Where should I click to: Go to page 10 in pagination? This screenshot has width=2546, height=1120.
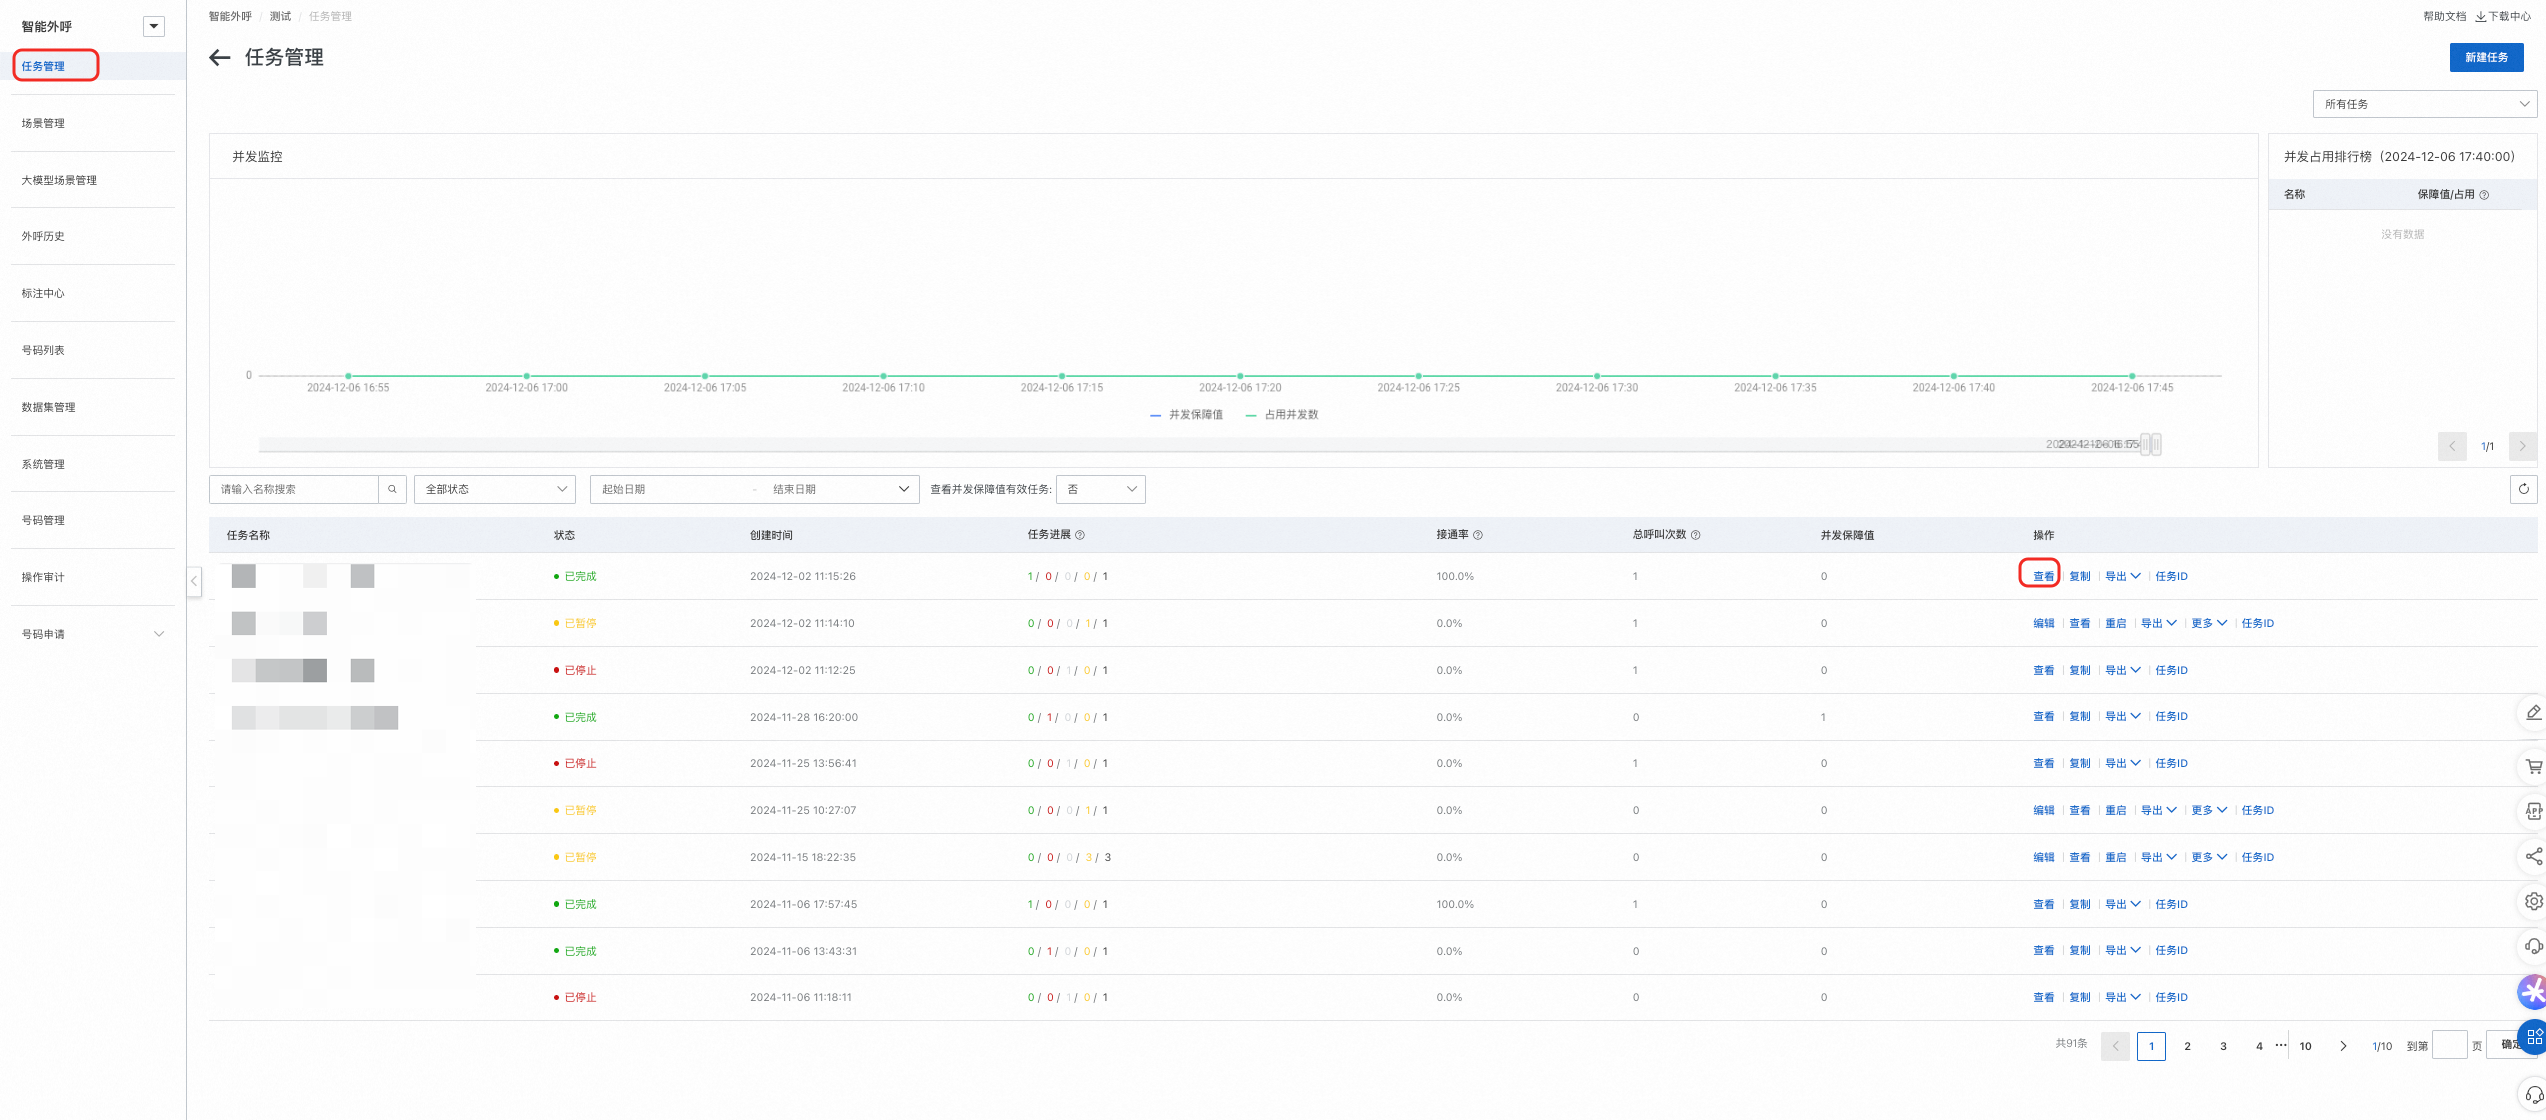click(x=2305, y=1046)
